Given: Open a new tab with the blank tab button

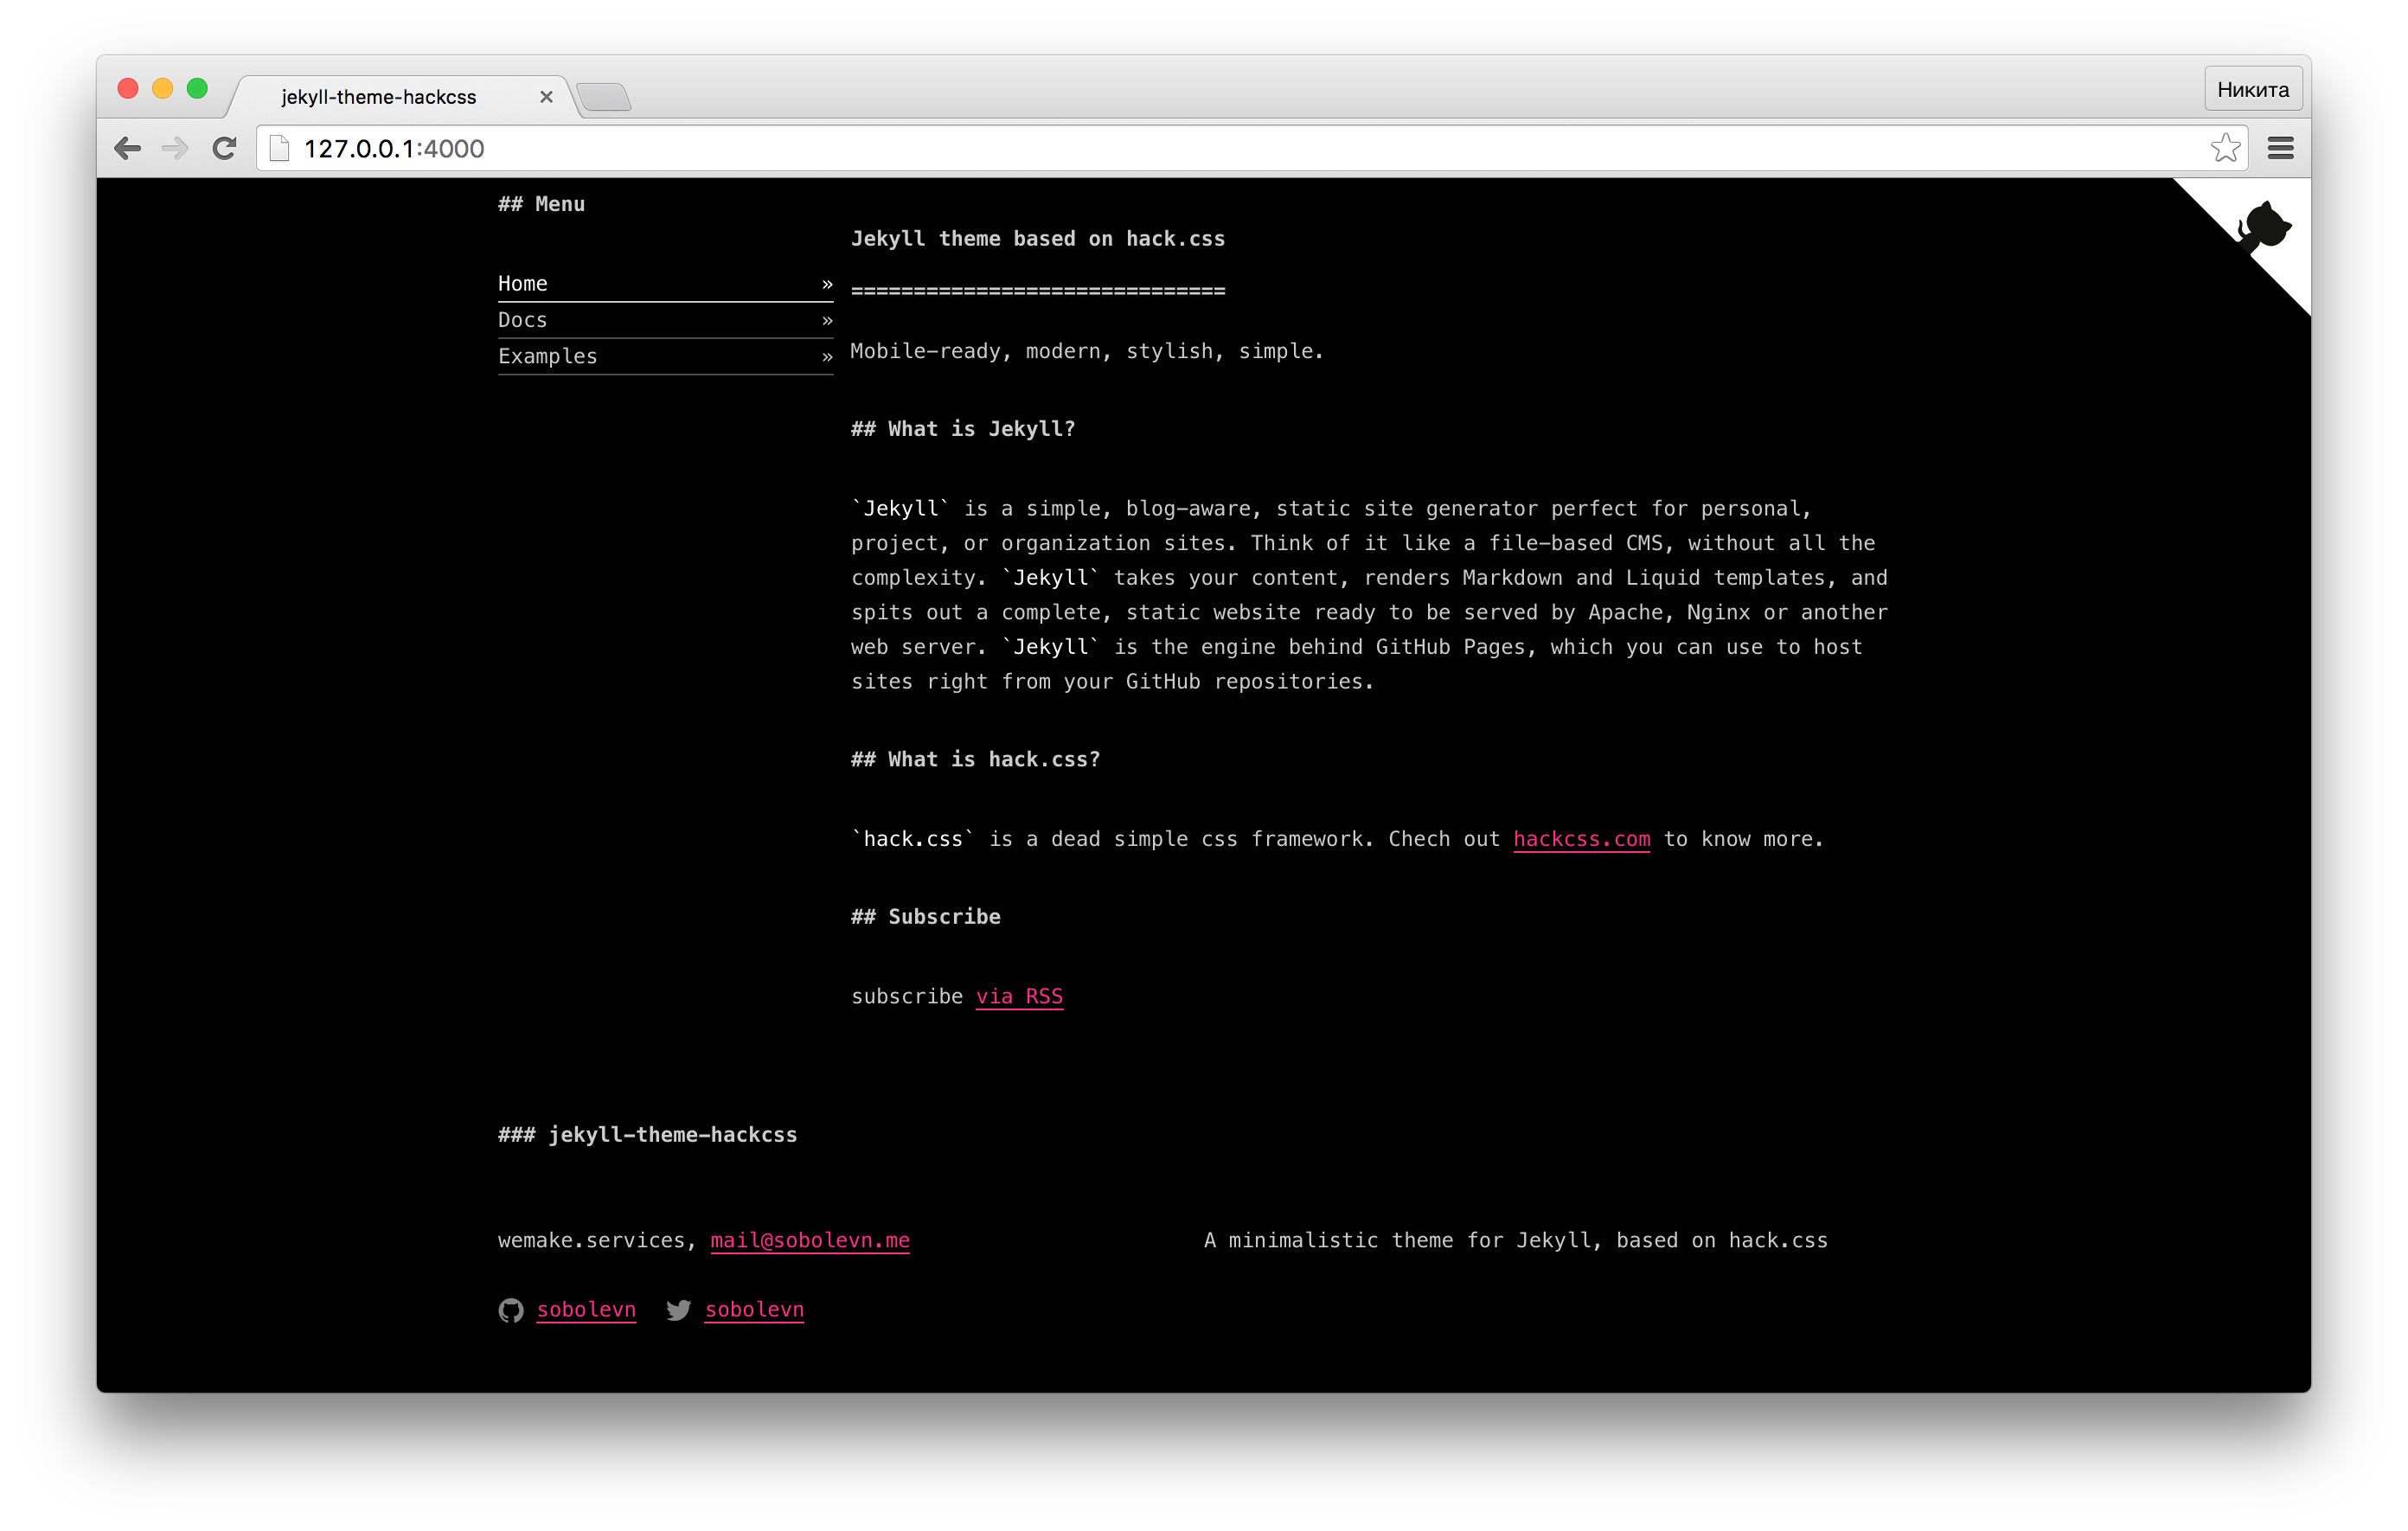Looking at the screenshot, I should tap(604, 97).
